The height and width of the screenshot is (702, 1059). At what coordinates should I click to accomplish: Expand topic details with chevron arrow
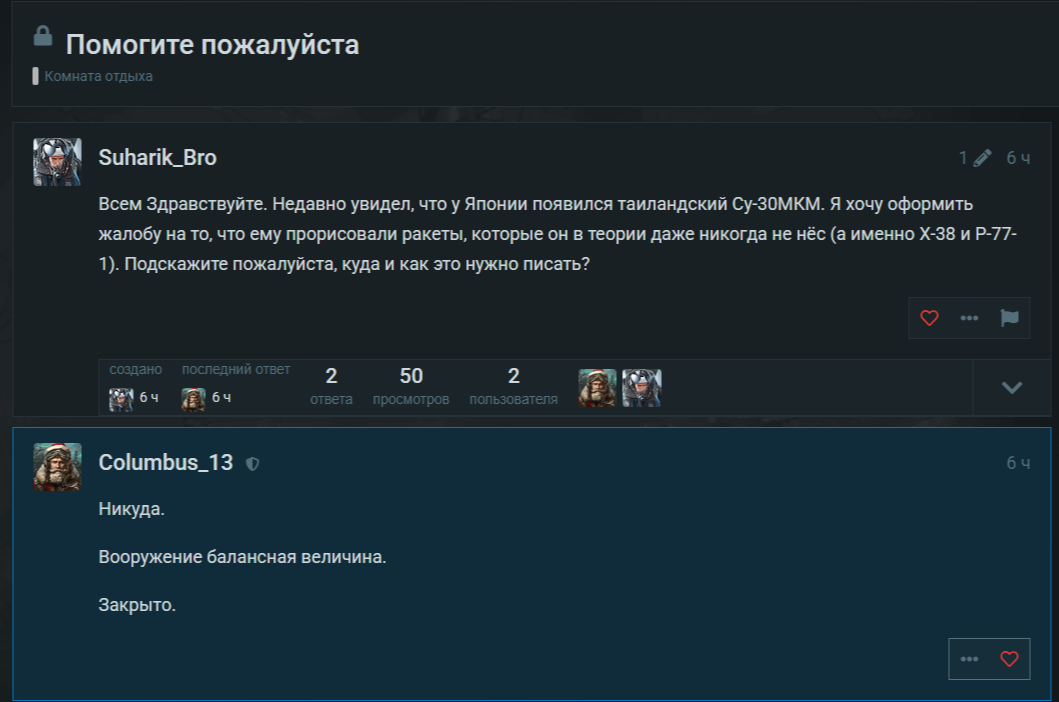[x=1012, y=387]
